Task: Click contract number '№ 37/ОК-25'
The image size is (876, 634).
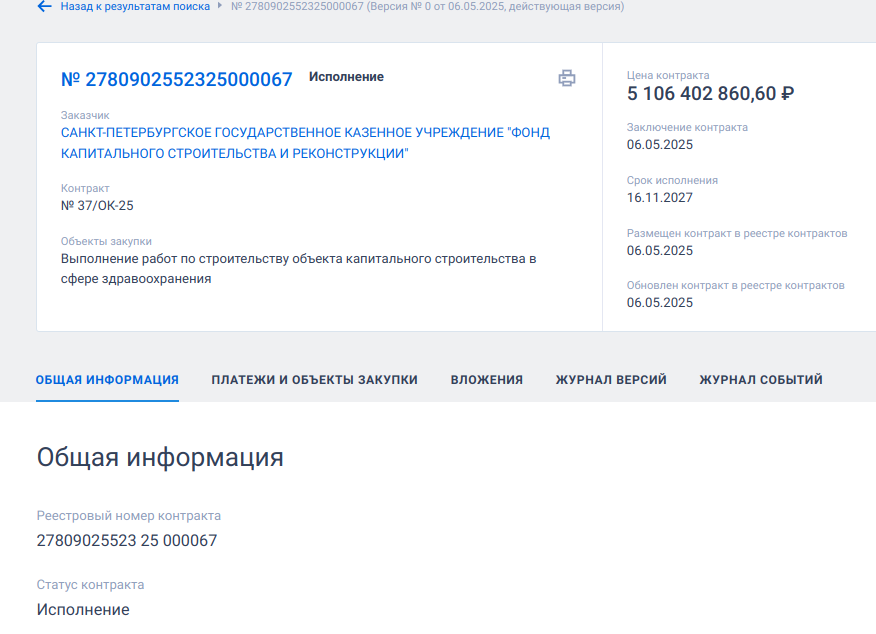Action: pyautogui.click(x=97, y=206)
